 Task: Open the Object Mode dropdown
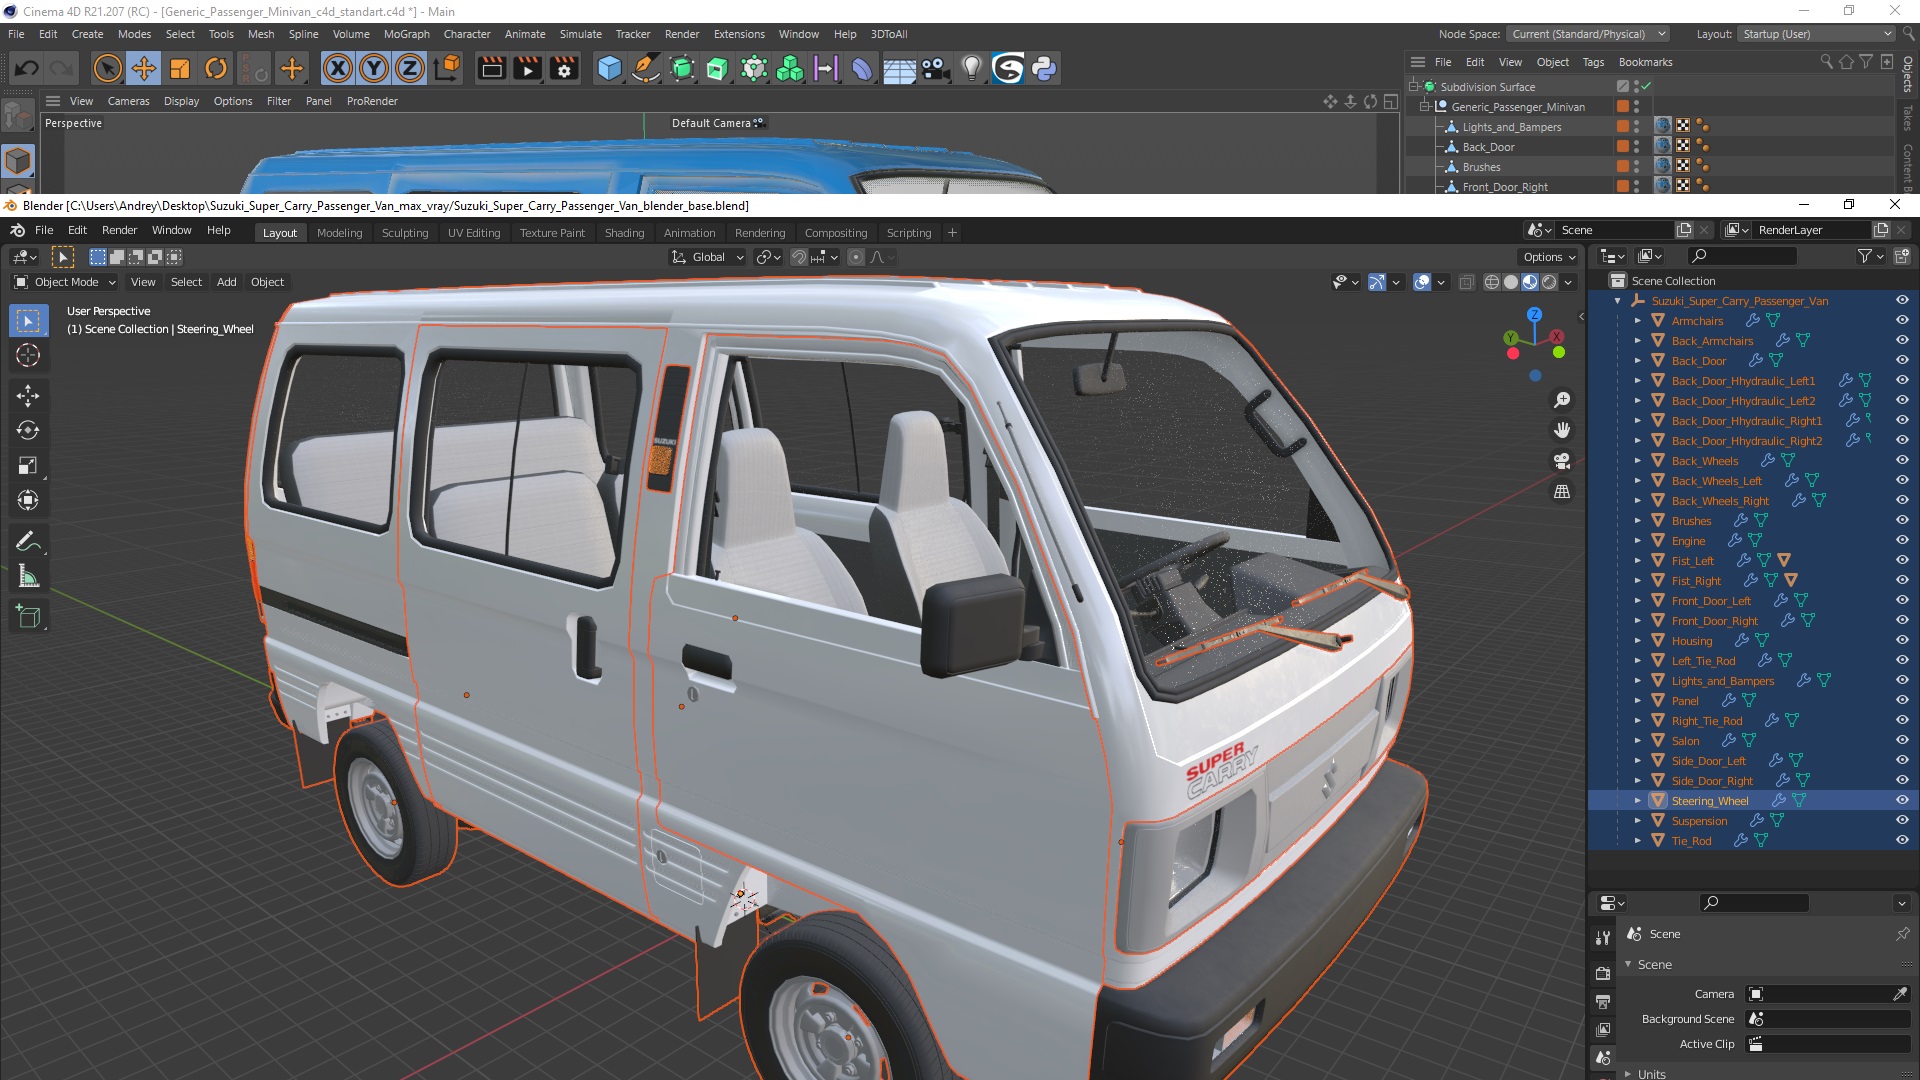[65, 282]
